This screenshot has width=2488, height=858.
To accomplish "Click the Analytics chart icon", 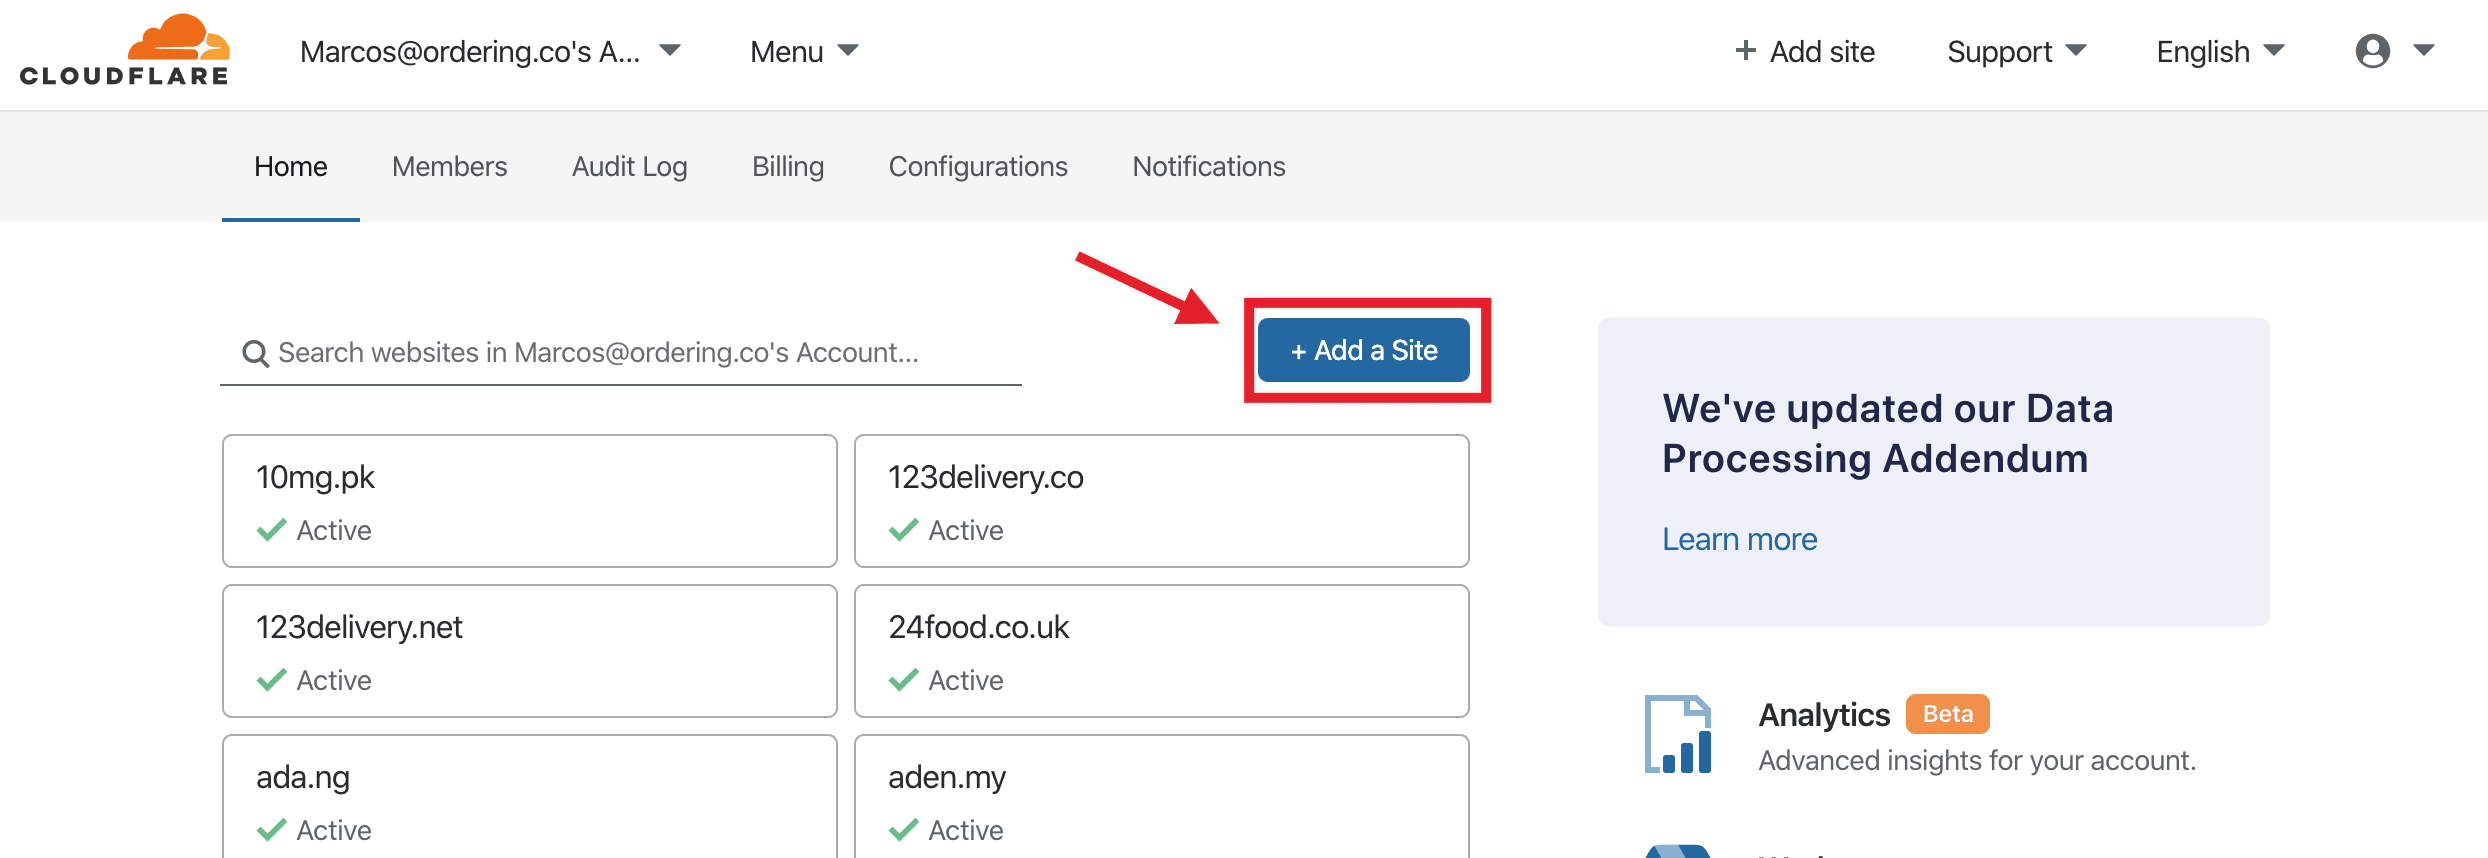I will pos(1678,734).
